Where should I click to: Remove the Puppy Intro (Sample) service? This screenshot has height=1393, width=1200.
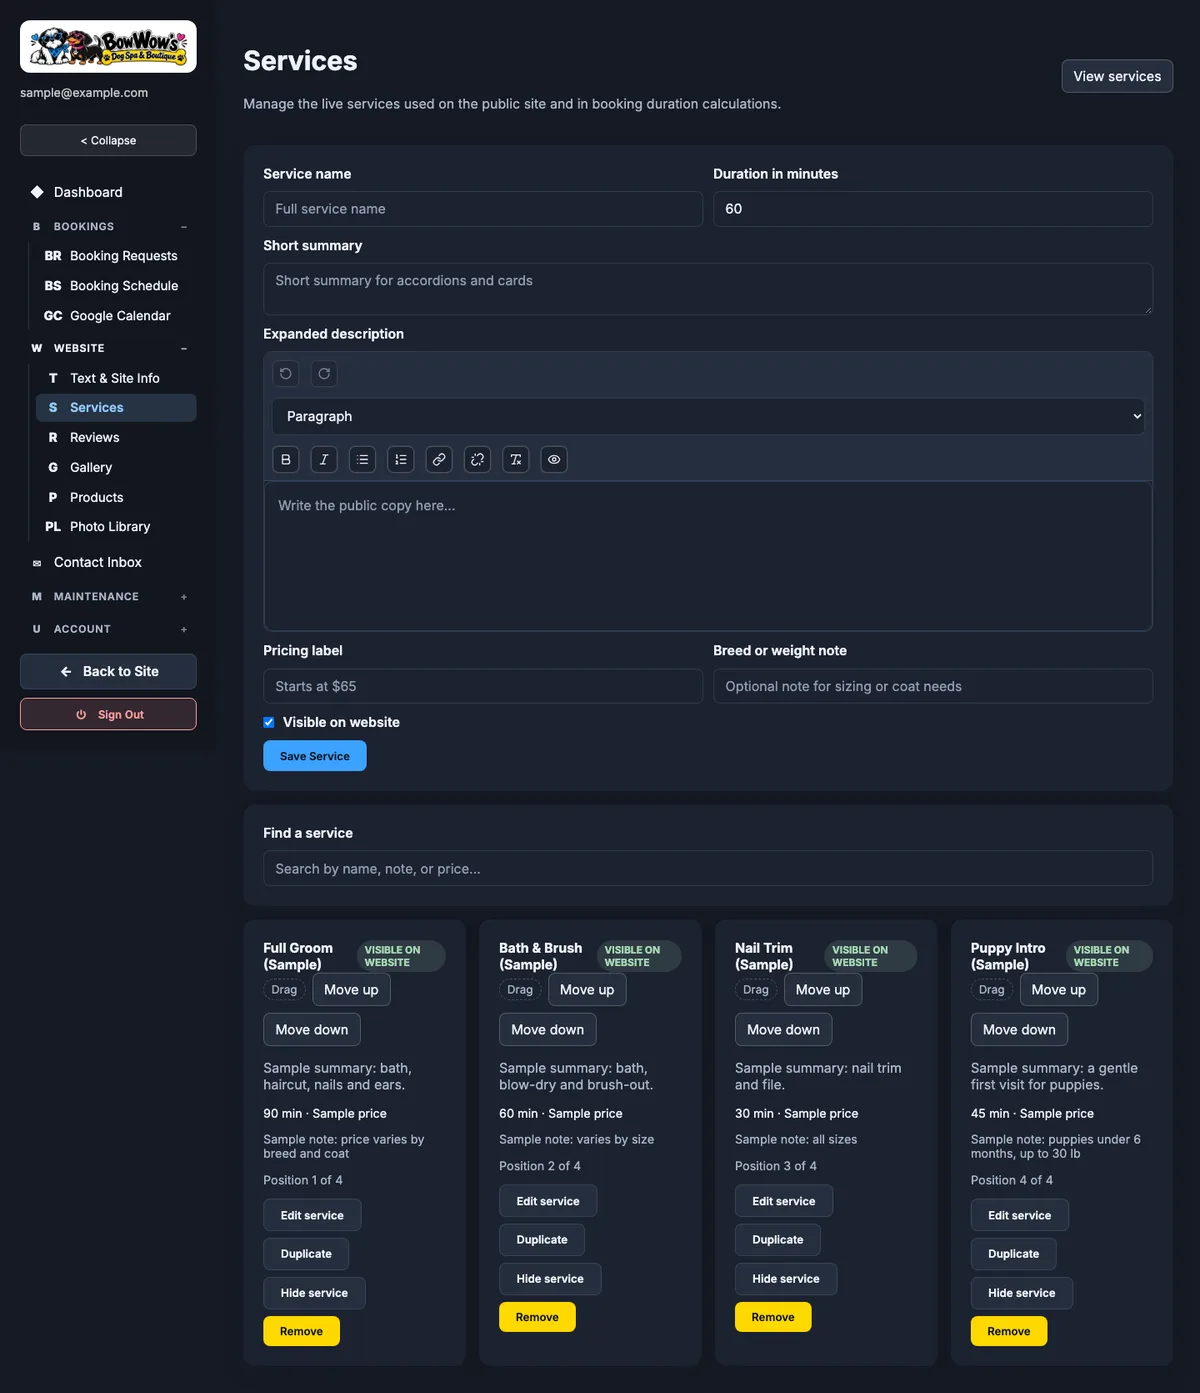point(1009,1331)
